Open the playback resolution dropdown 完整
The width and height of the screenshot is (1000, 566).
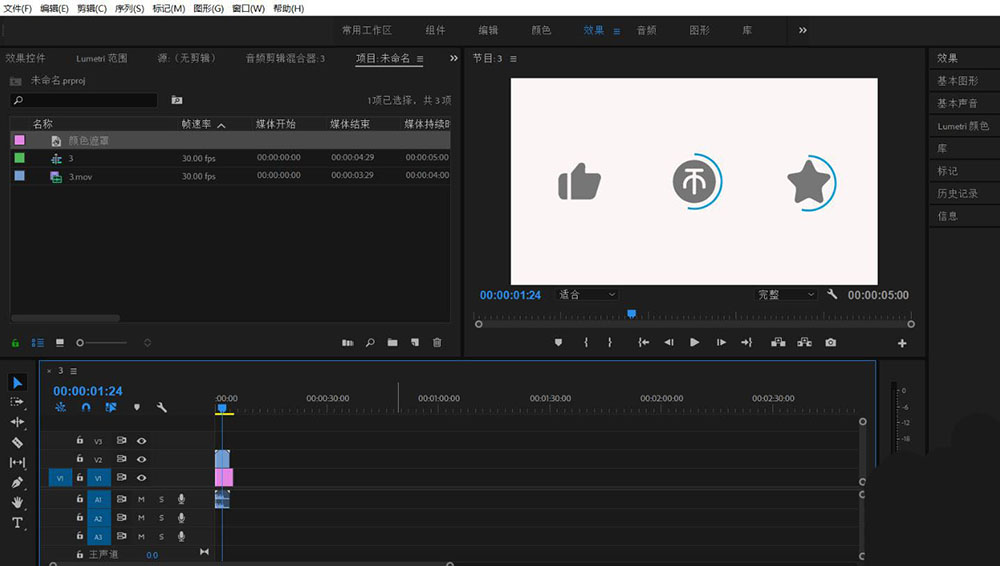click(786, 295)
